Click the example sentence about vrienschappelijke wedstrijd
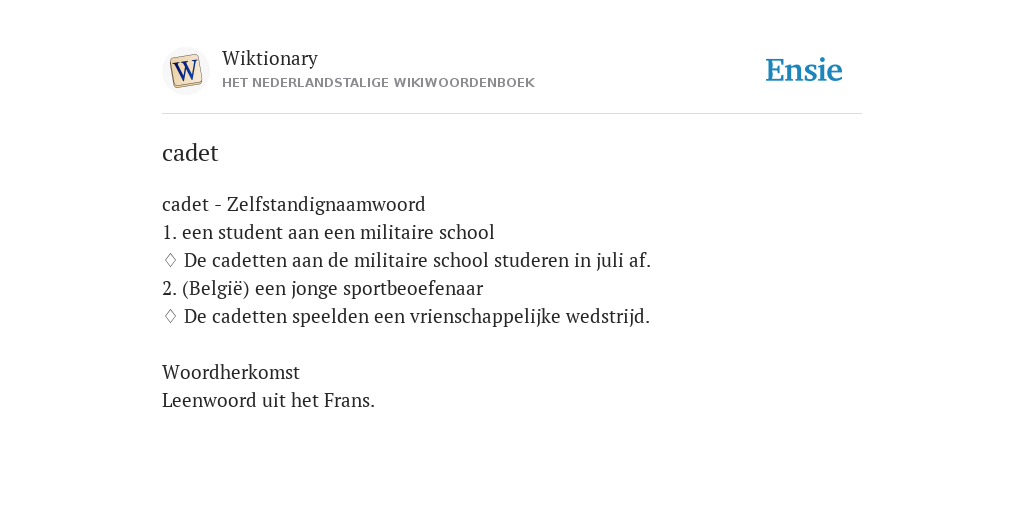Viewport: 1024px width, 512px height. tap(417, 317)
